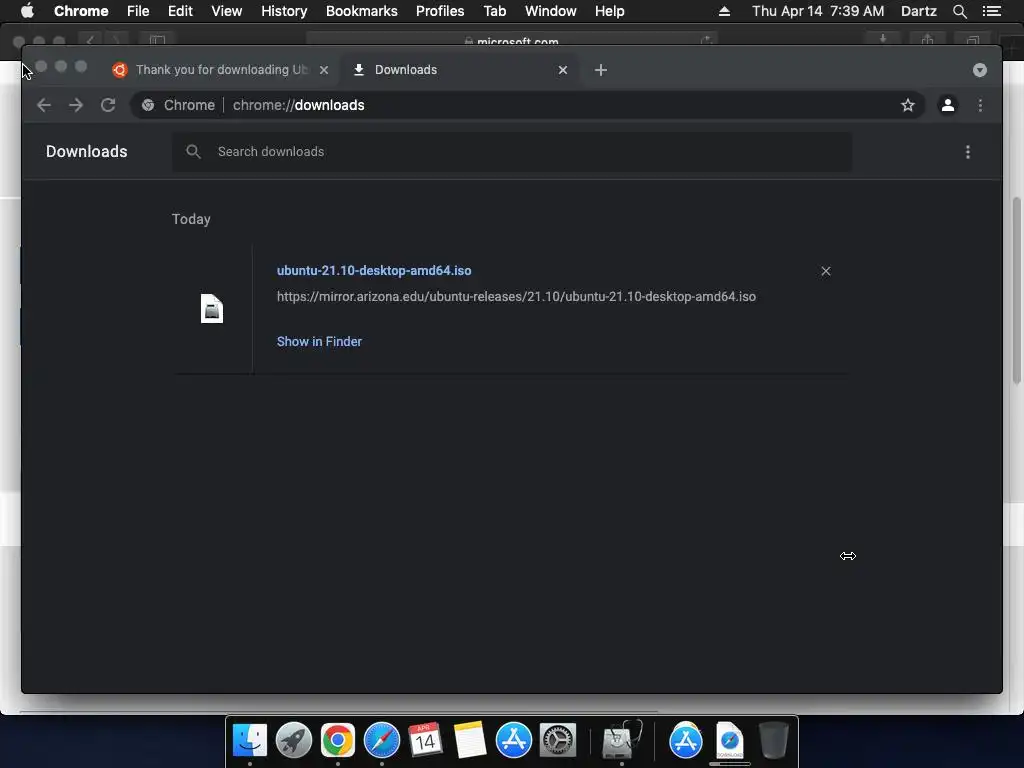Open Safari compass in the Dock

(x=381, y=741)
